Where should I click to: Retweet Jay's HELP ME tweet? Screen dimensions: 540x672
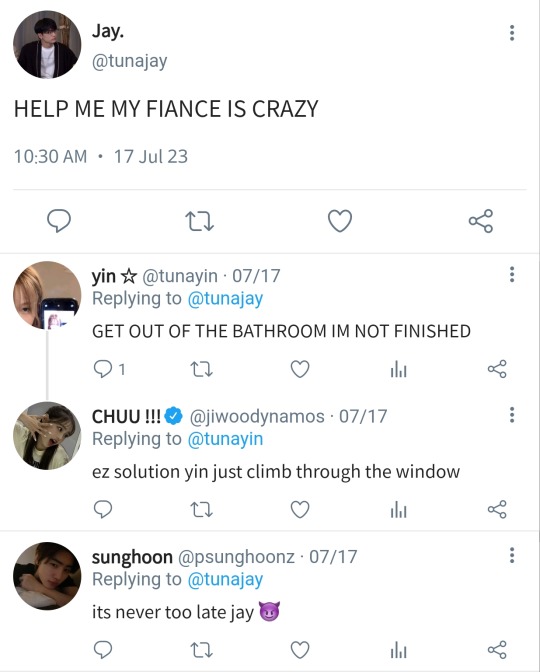coord(199,221)
